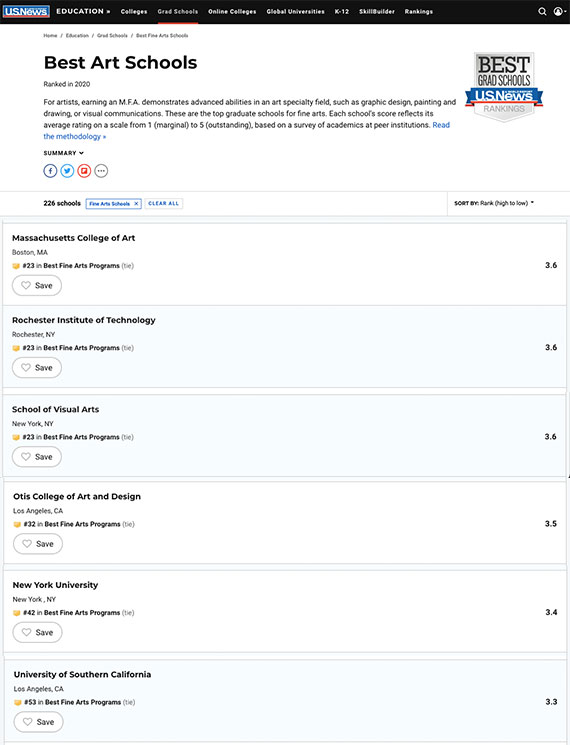Open Otis College of Art and Design page
The width and height of the screenshot is (570, 745).
(77, 497)
